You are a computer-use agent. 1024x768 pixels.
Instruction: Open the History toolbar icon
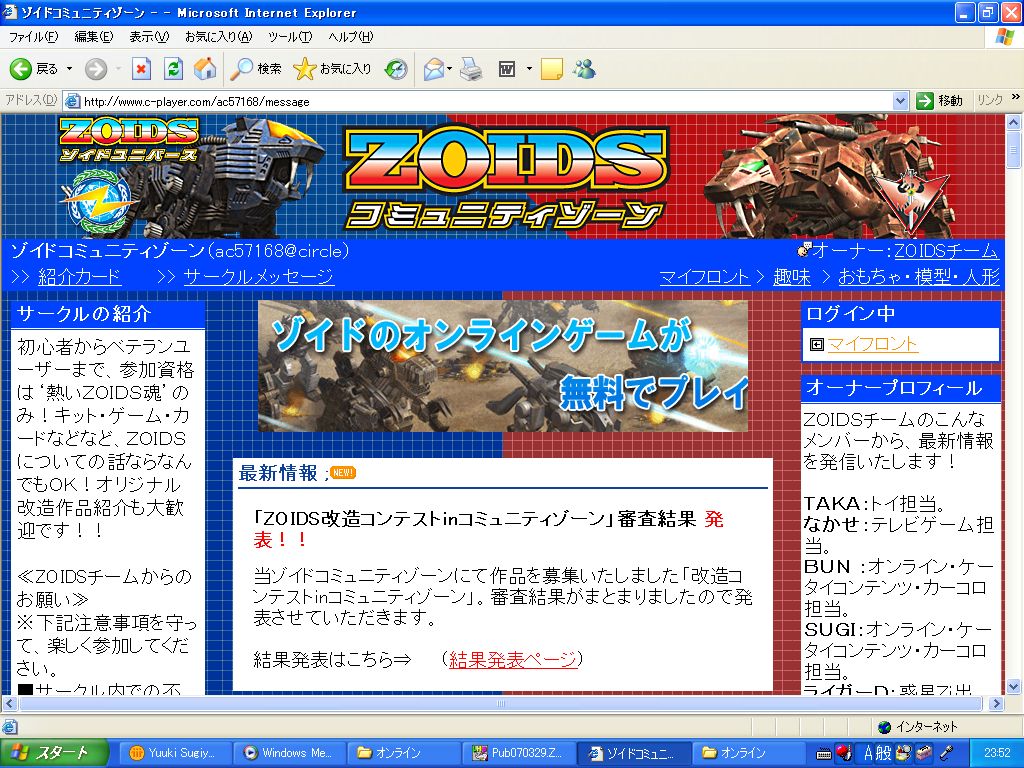[396, 69]
